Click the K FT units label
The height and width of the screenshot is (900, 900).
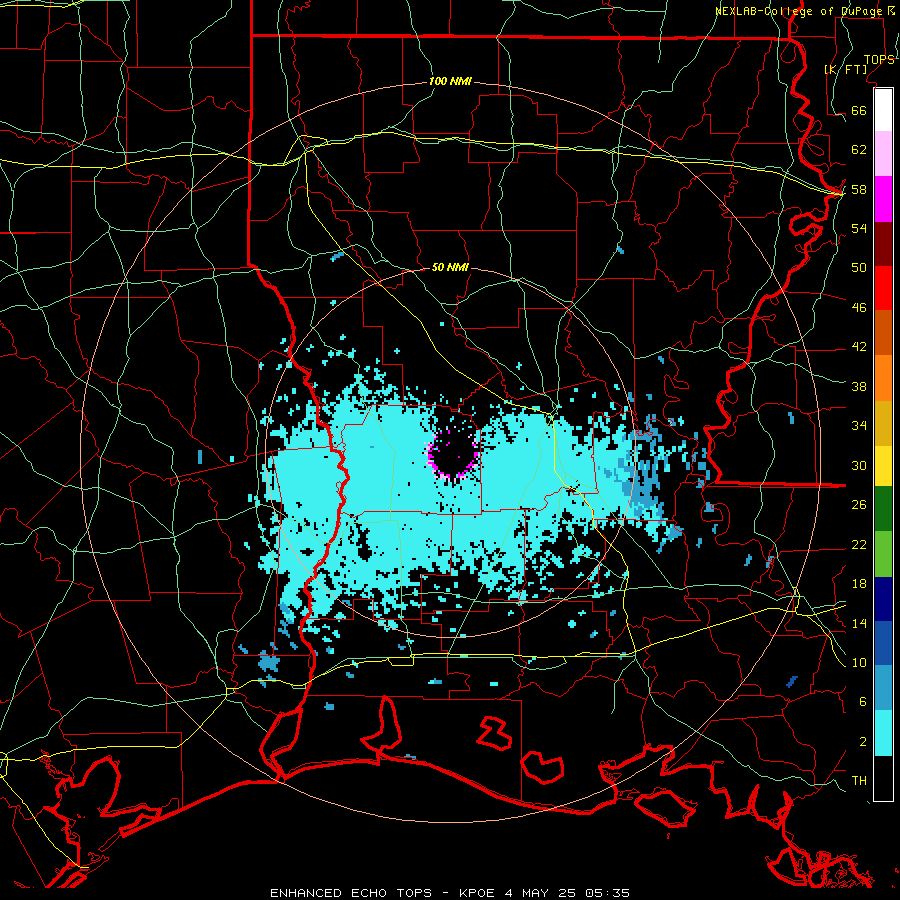tap(846, 69)
